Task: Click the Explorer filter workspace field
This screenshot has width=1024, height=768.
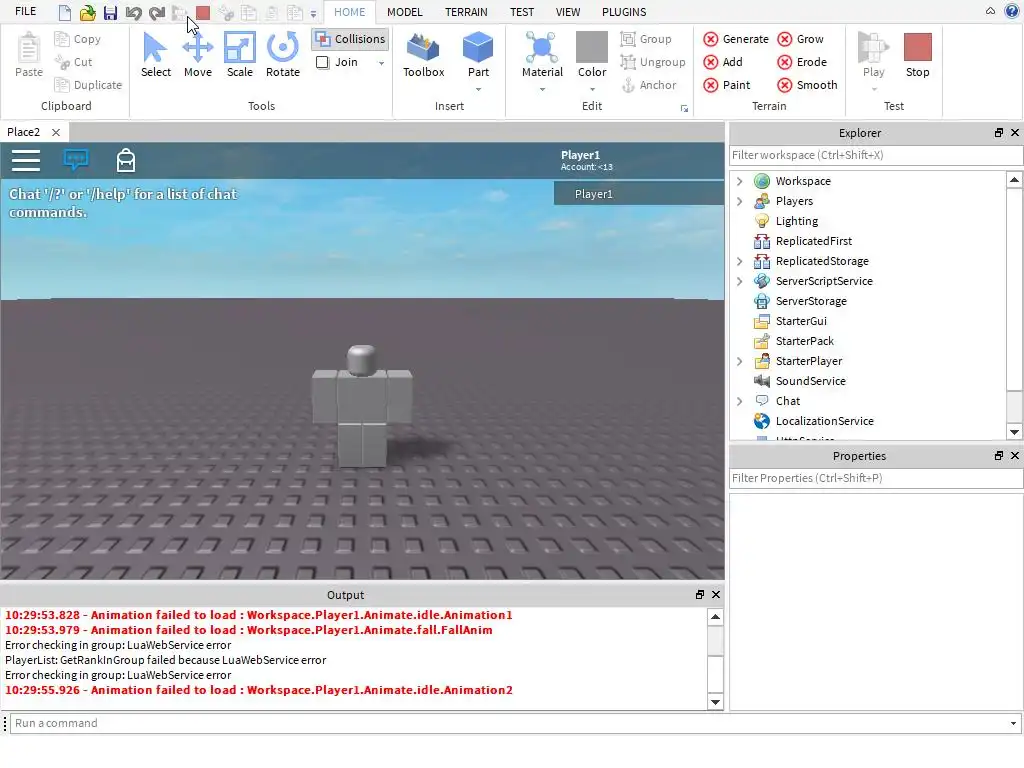Action: [876, 155]
